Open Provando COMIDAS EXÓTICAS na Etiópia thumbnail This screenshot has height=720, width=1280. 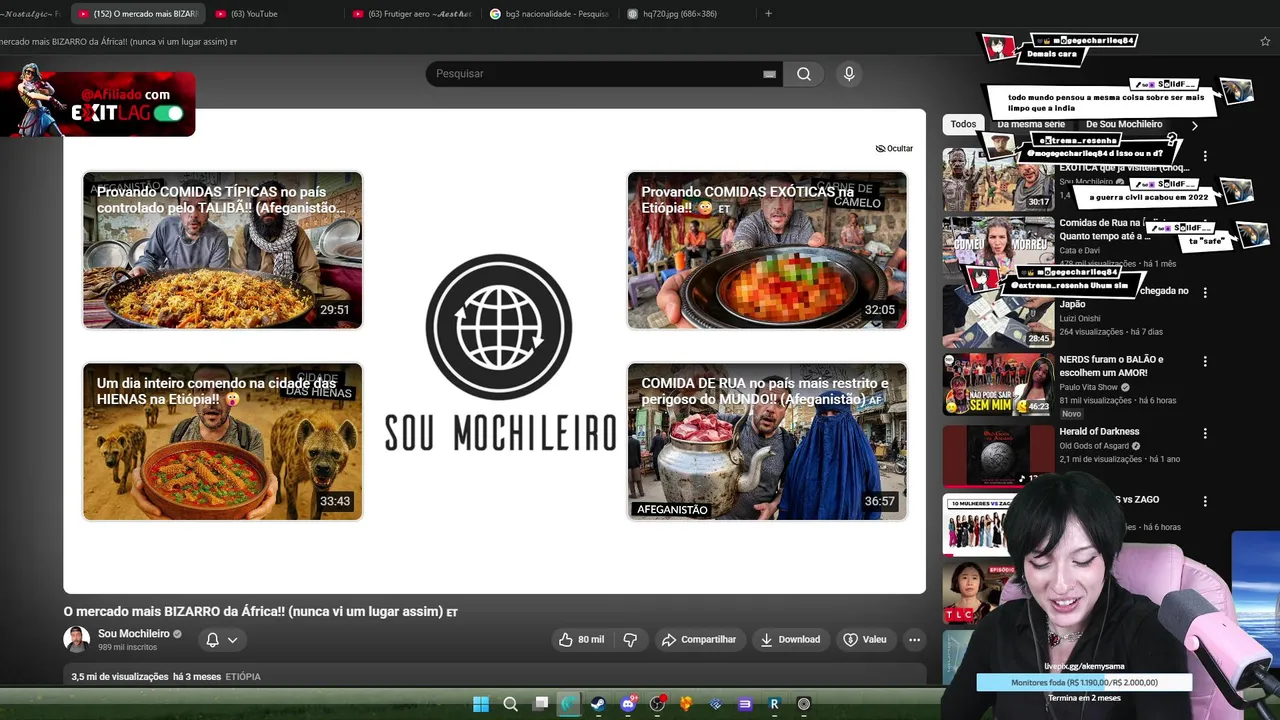coord(767,250)
